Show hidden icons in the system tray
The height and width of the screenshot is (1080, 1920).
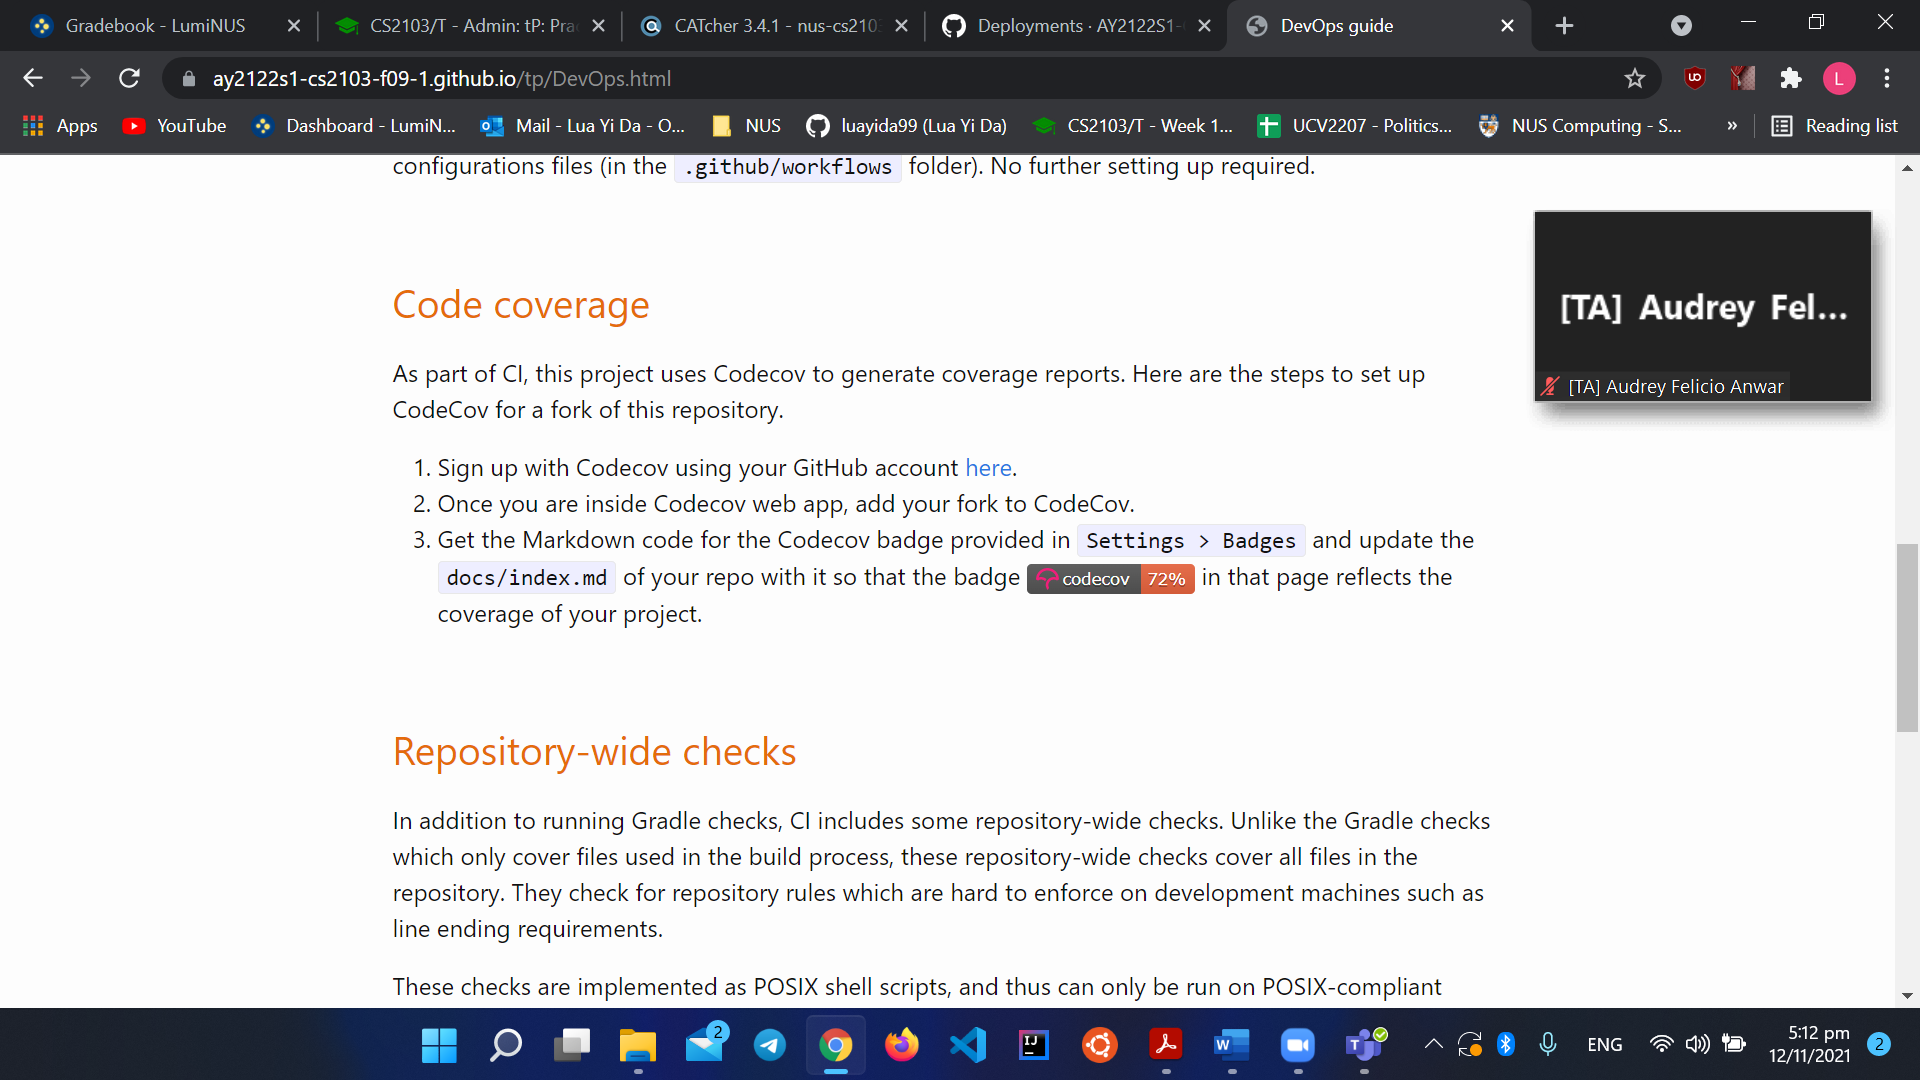tap(1432, 1044)
